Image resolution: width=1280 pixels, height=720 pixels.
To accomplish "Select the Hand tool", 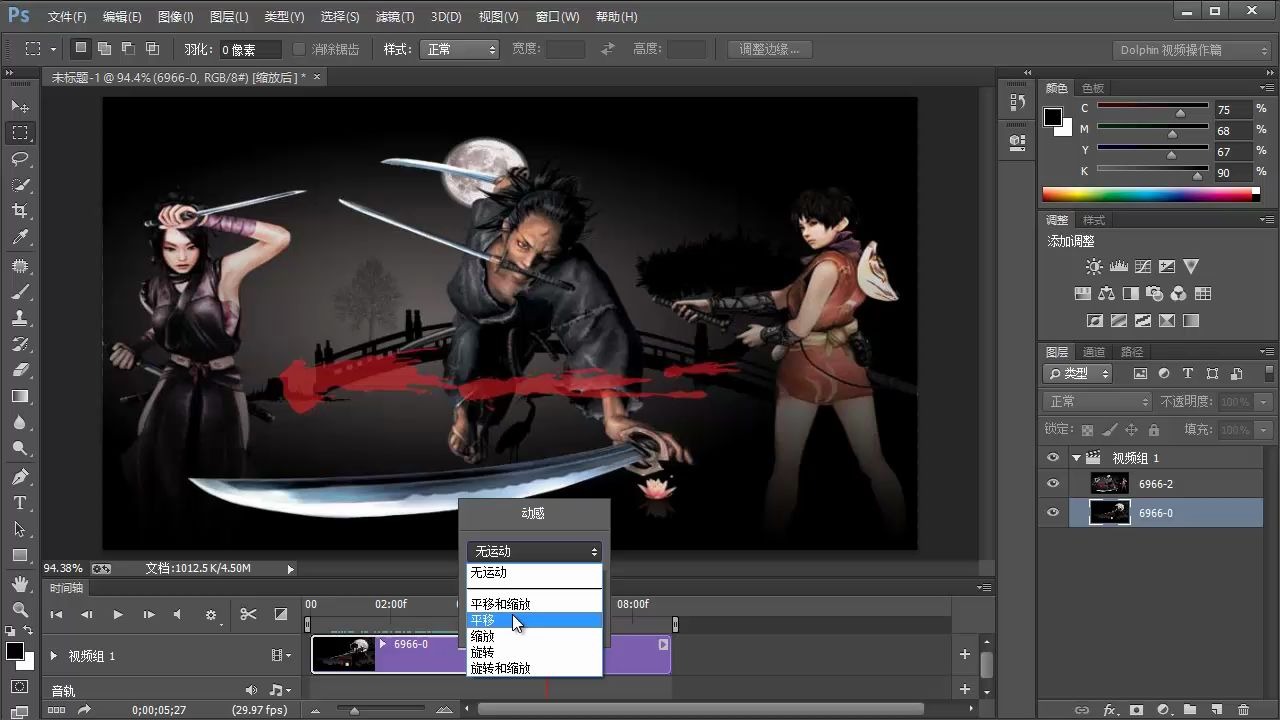I will 20,583.
